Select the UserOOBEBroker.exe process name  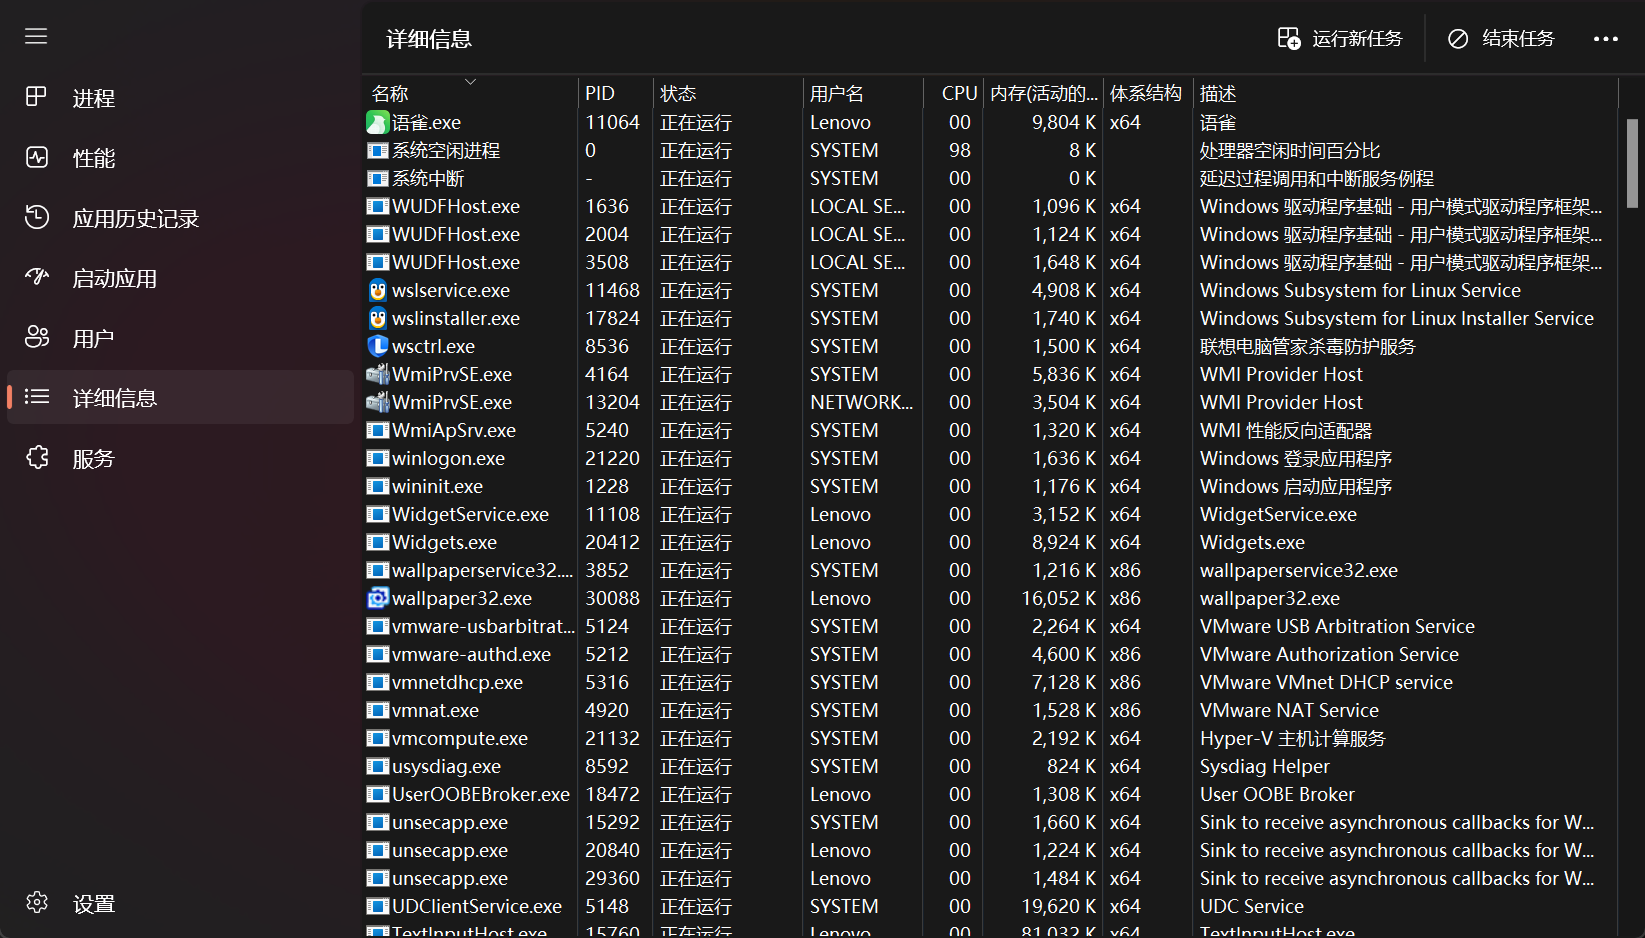coord(481,794)
